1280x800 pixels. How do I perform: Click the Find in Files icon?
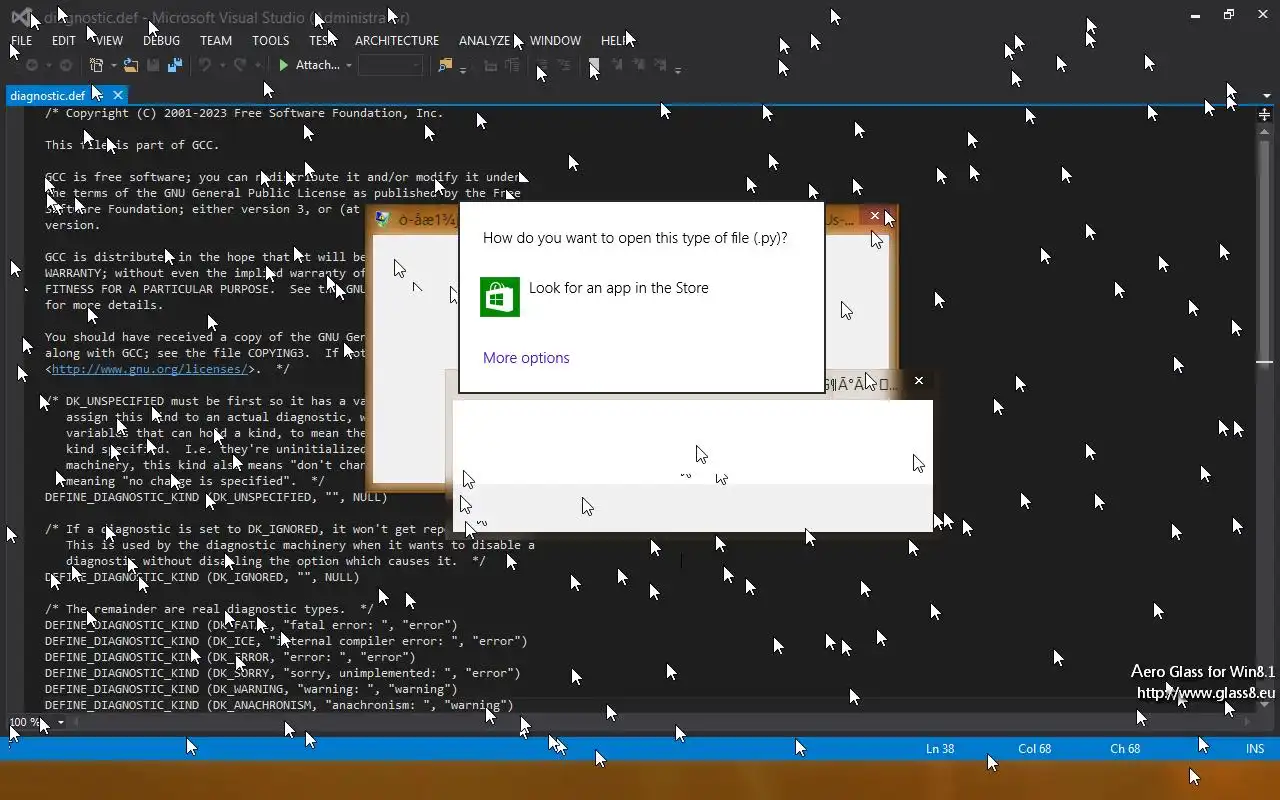[445, 65]
